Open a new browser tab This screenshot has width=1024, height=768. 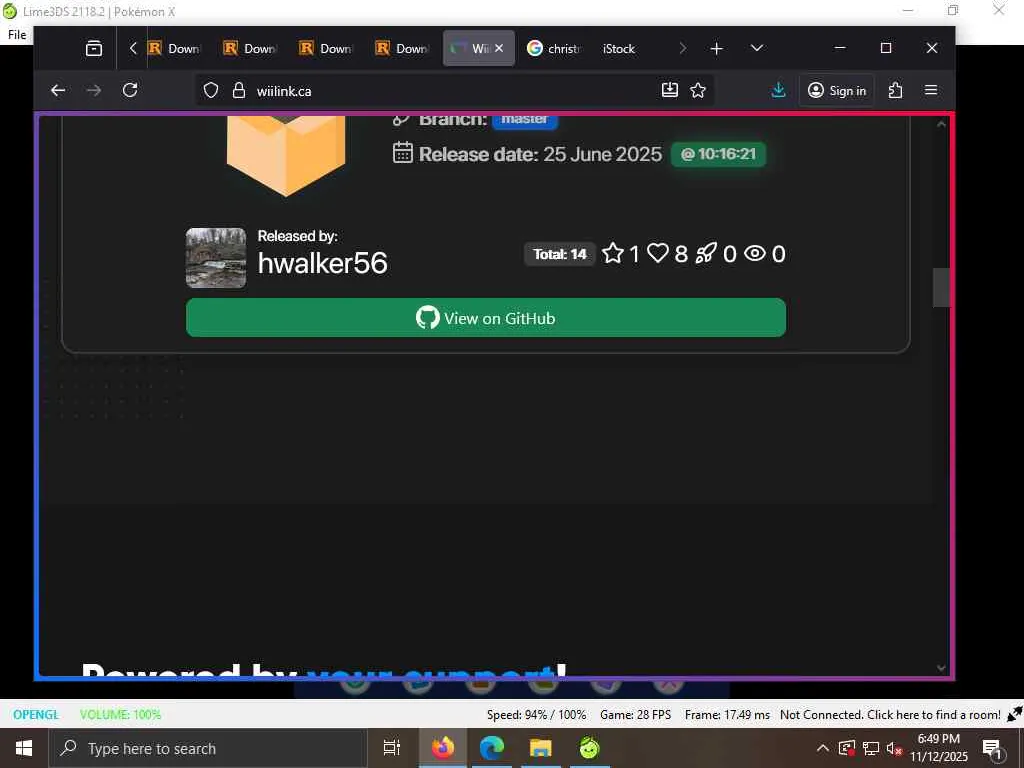tap(716, 48)
